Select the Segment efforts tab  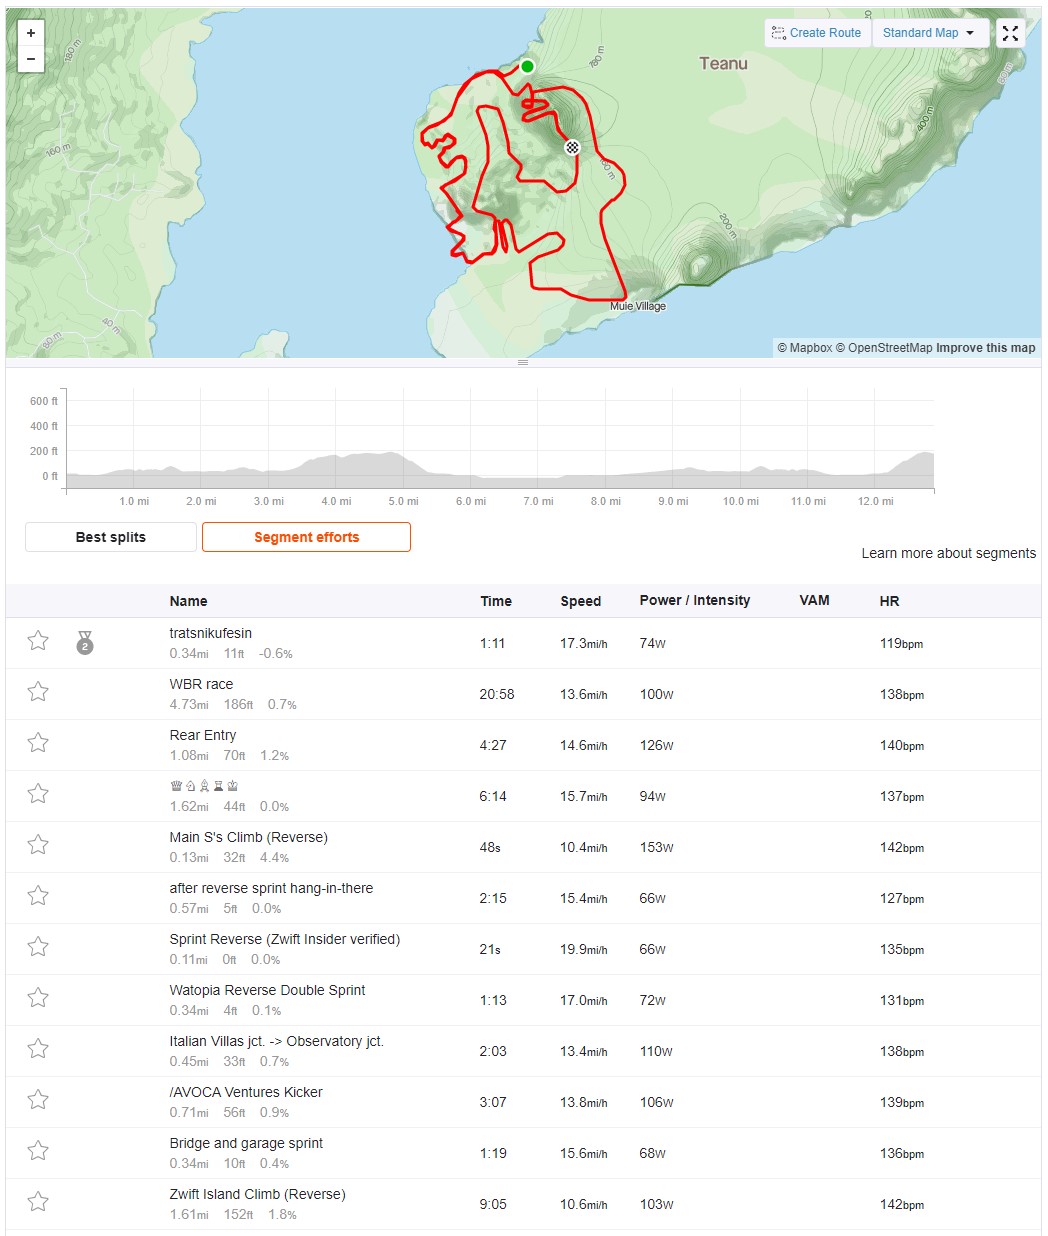[x=306, y=537]
